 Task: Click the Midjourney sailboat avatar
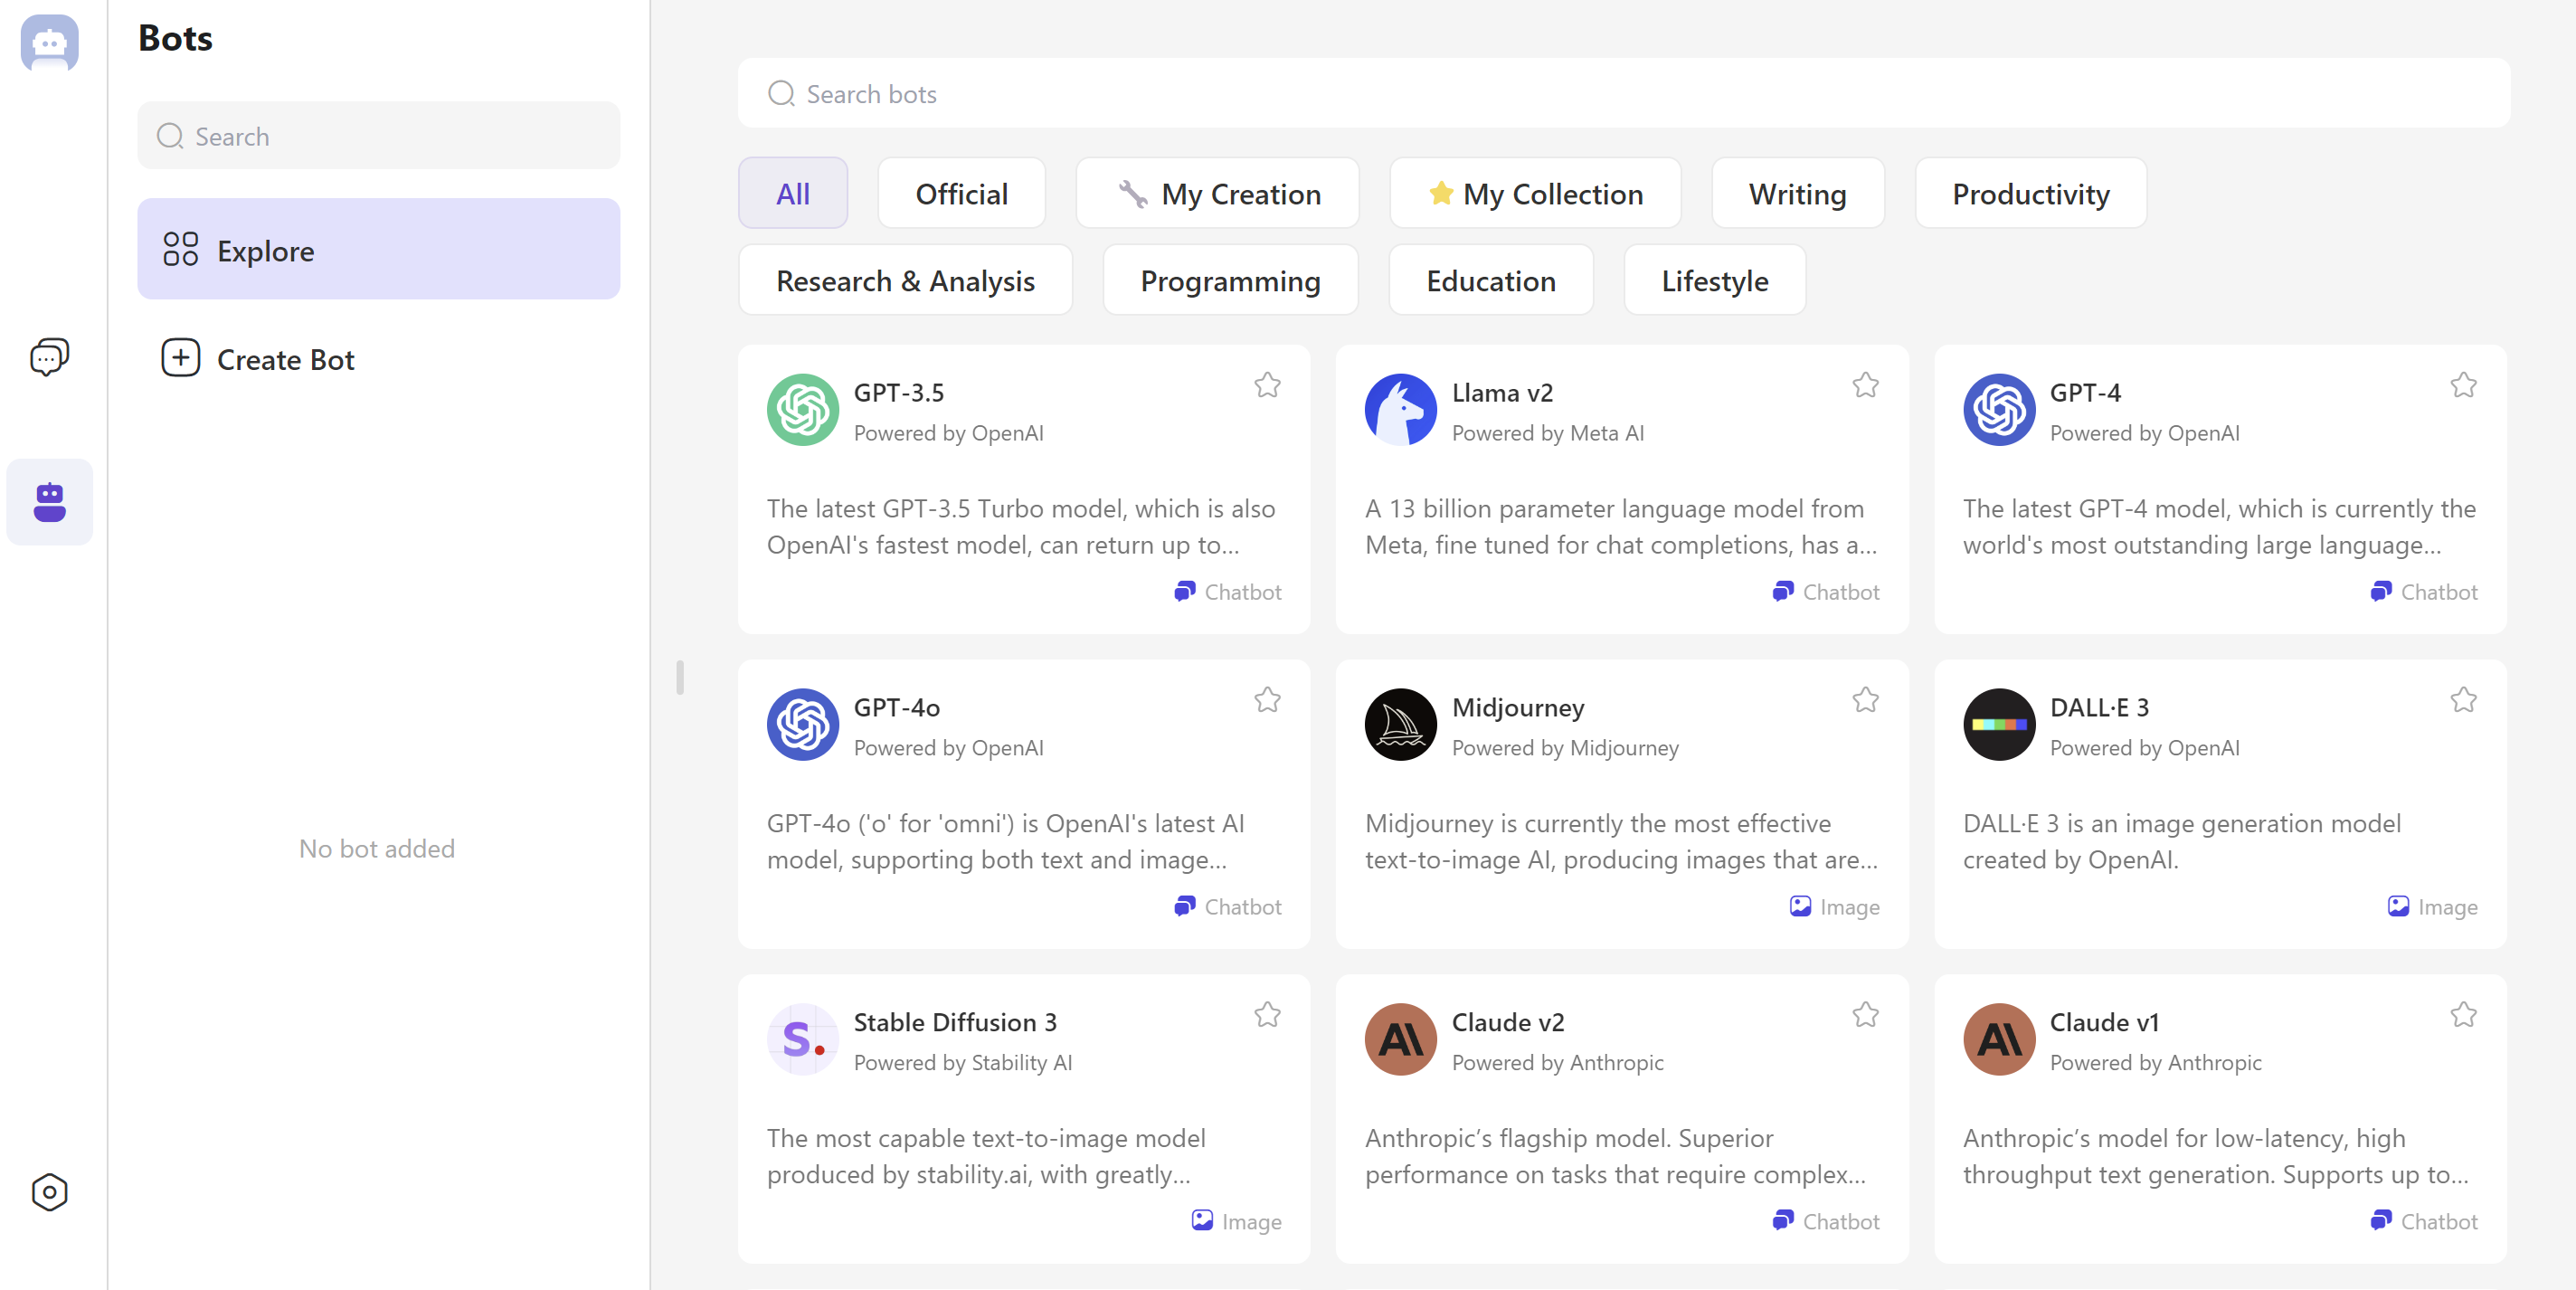point(1400,725)
